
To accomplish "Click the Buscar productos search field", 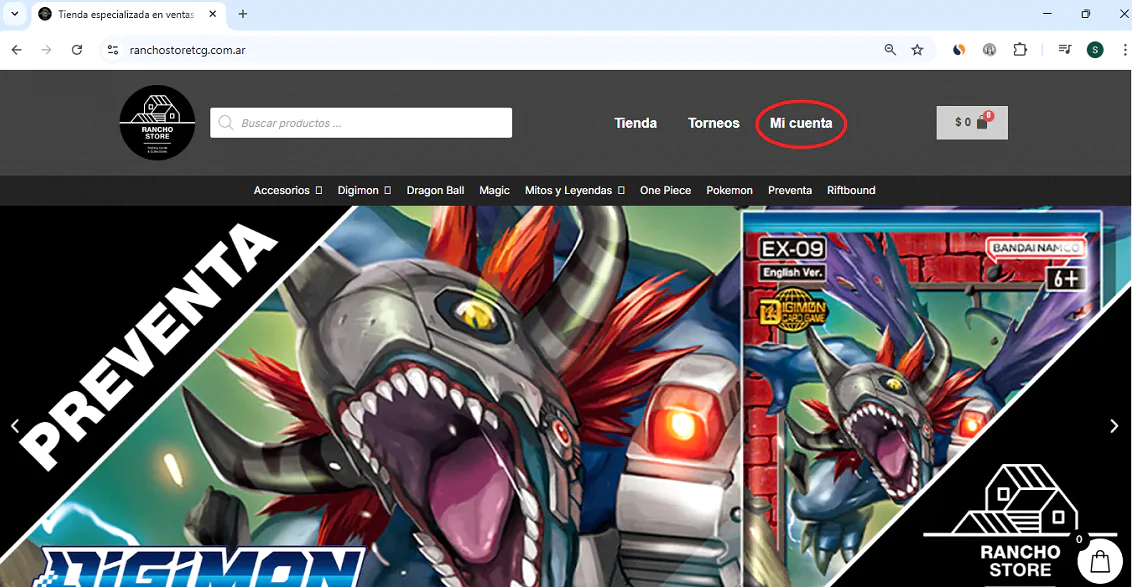I will tap(361, 123).
